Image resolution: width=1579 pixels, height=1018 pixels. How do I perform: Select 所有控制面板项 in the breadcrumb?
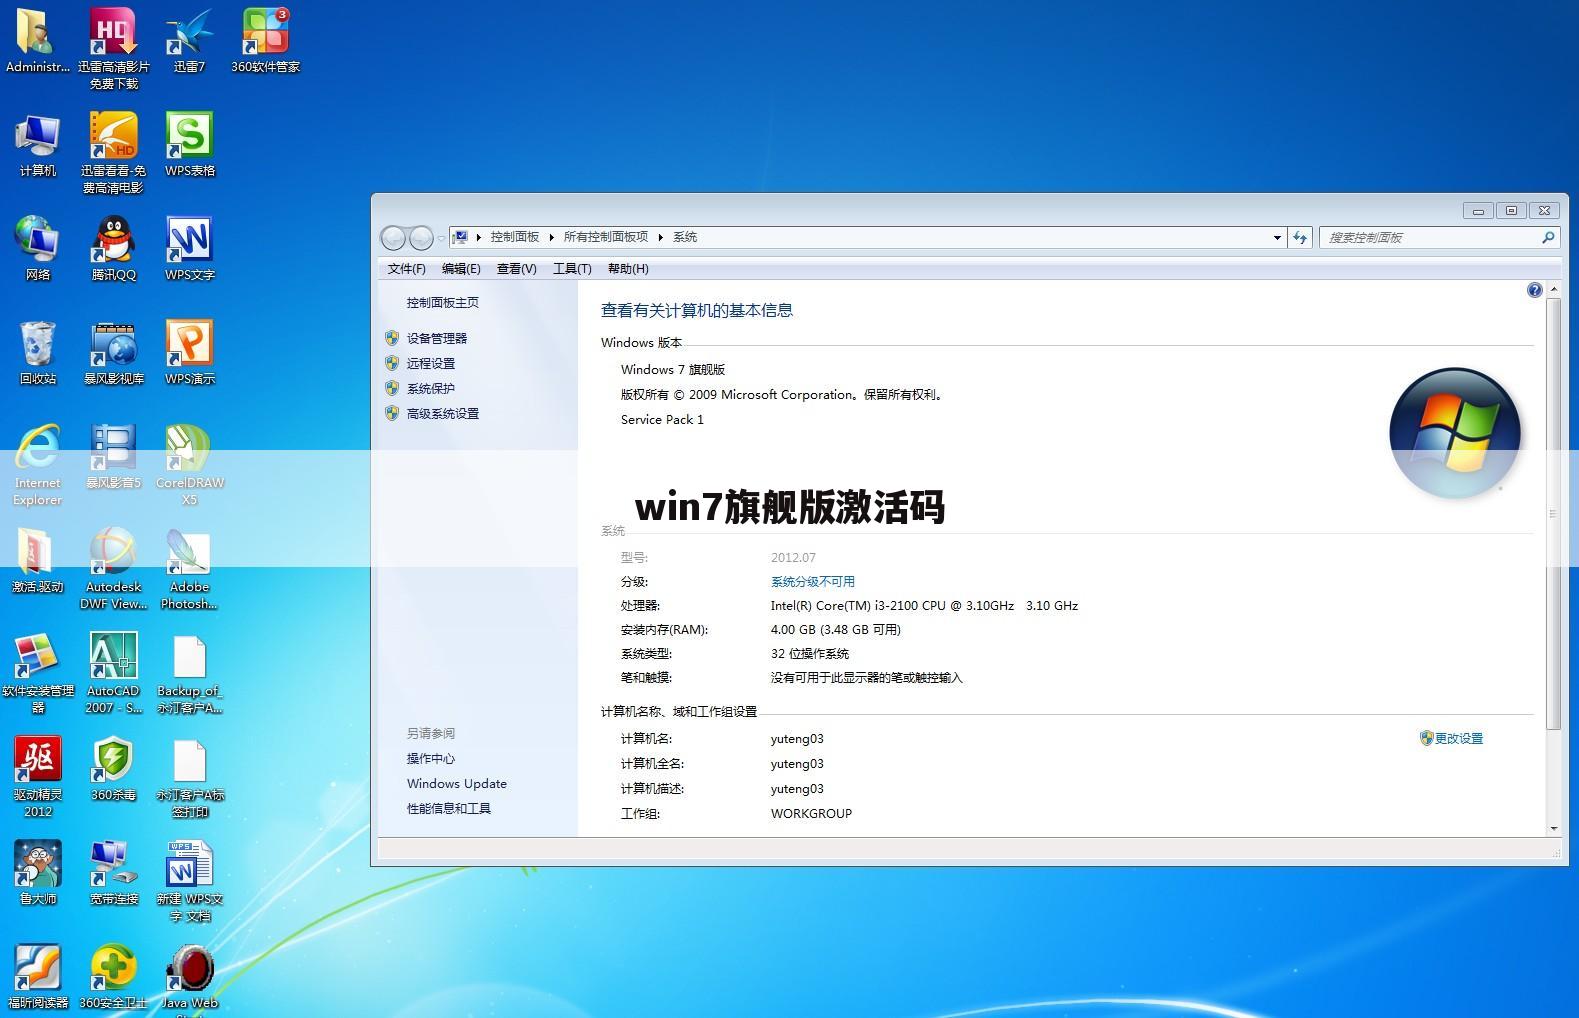point(605,237)
